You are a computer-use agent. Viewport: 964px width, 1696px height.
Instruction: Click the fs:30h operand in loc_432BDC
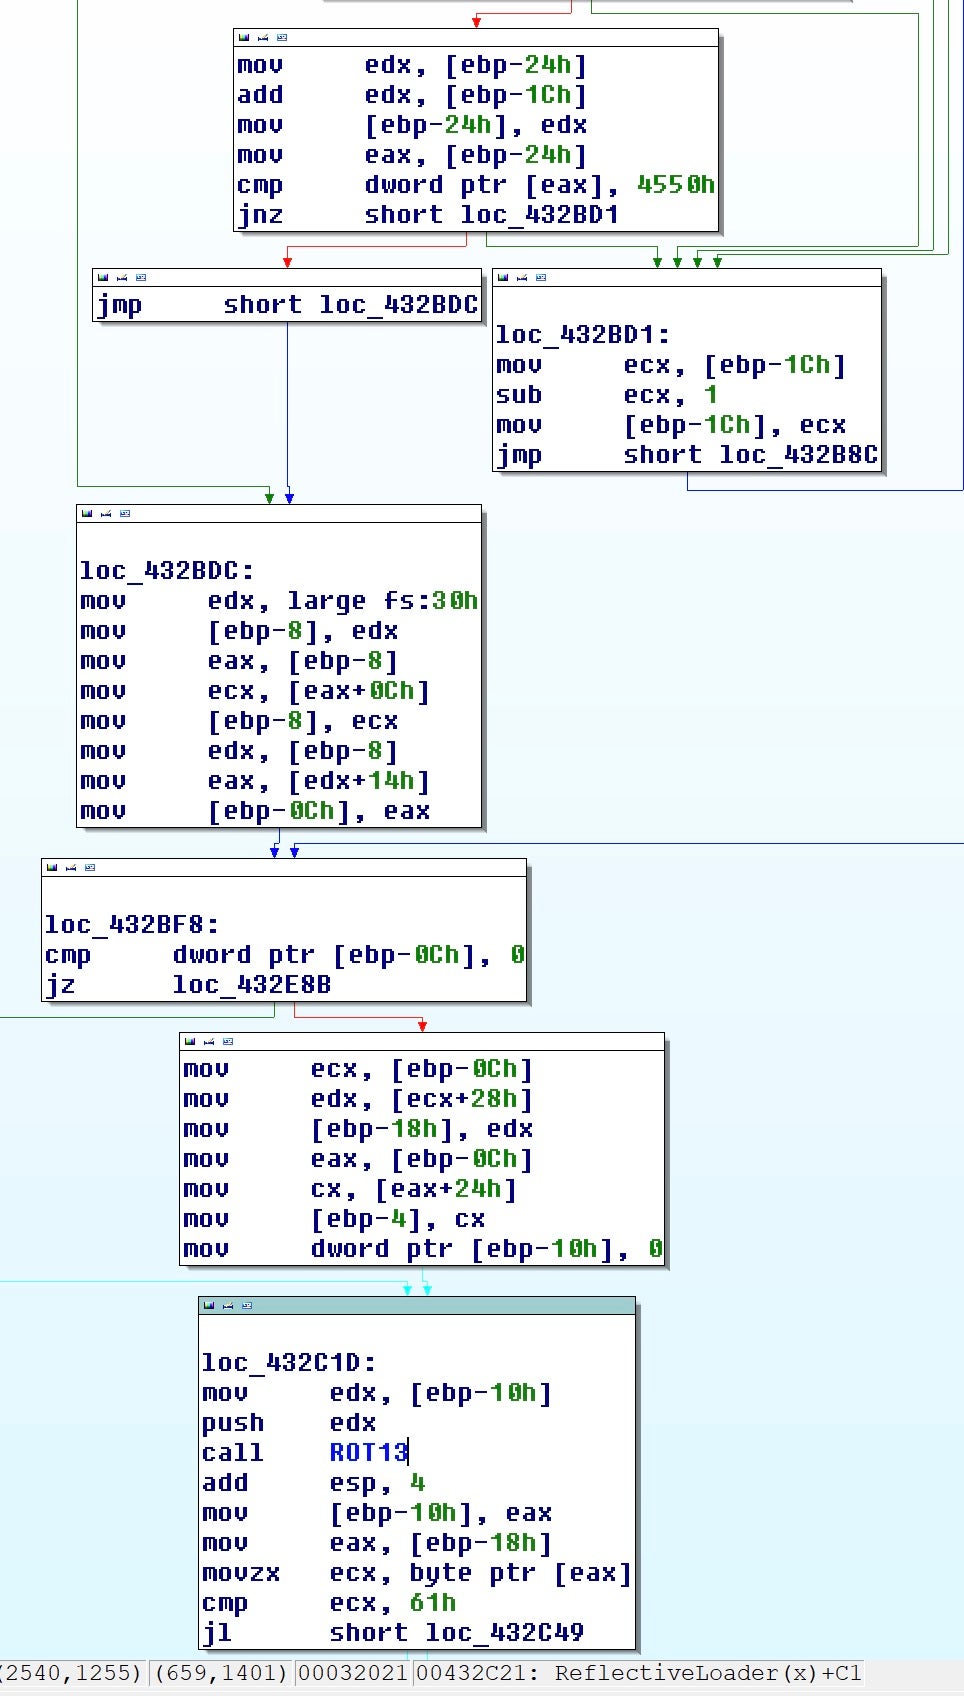430,601
